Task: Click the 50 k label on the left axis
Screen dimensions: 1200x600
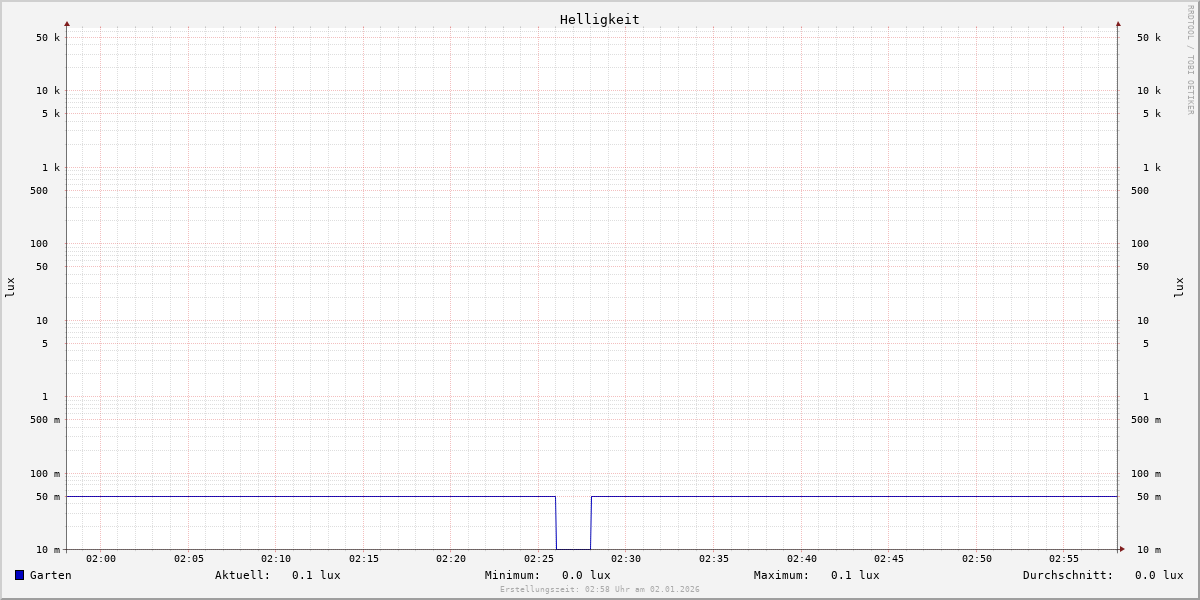Action: (48, 38)
